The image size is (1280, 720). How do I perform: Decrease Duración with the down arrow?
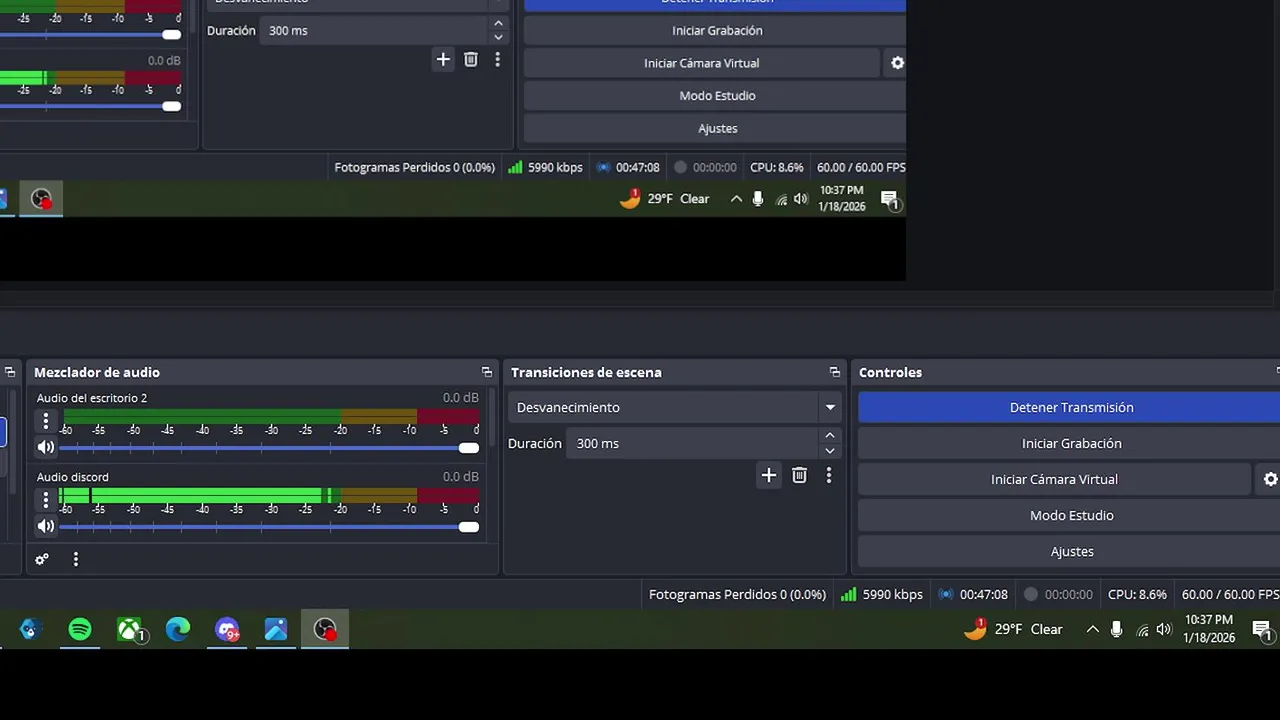[829, 451]
